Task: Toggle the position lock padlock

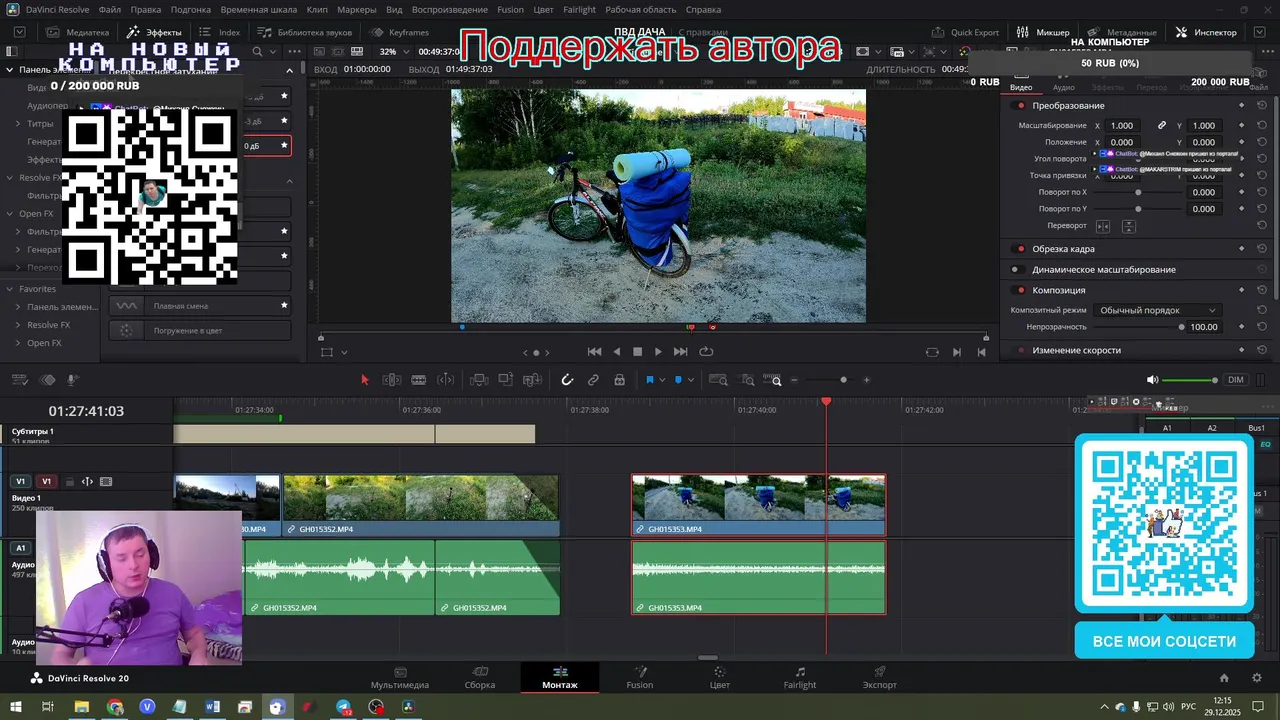Action: point(620,380)
